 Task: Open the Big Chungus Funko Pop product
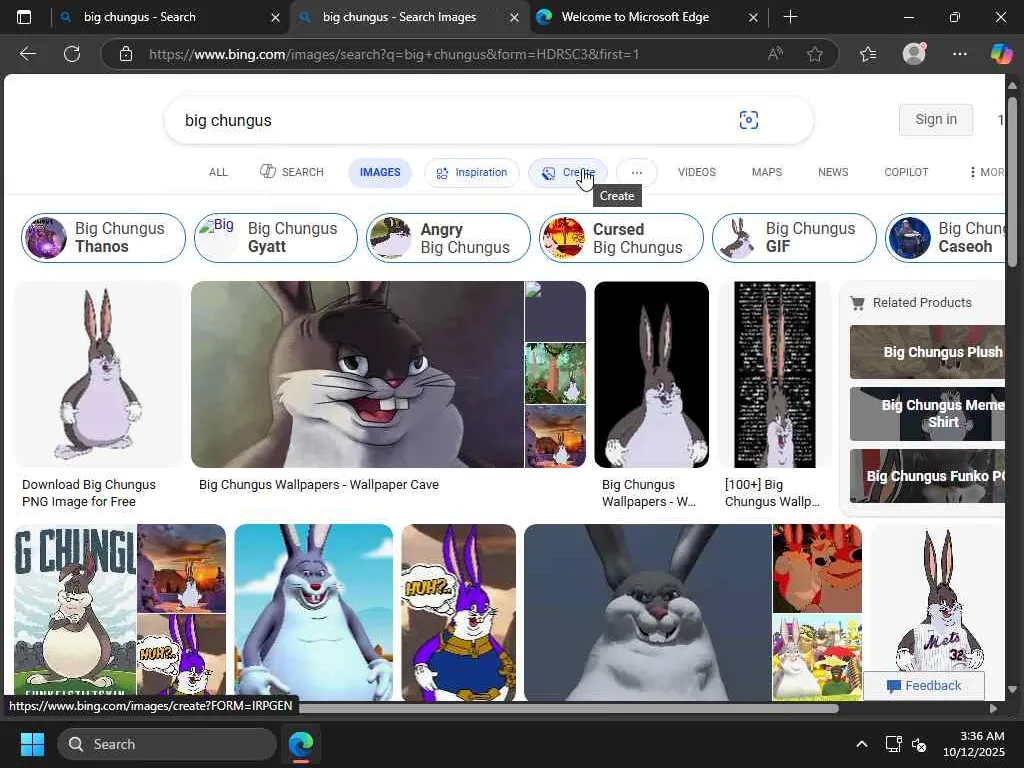927,476
